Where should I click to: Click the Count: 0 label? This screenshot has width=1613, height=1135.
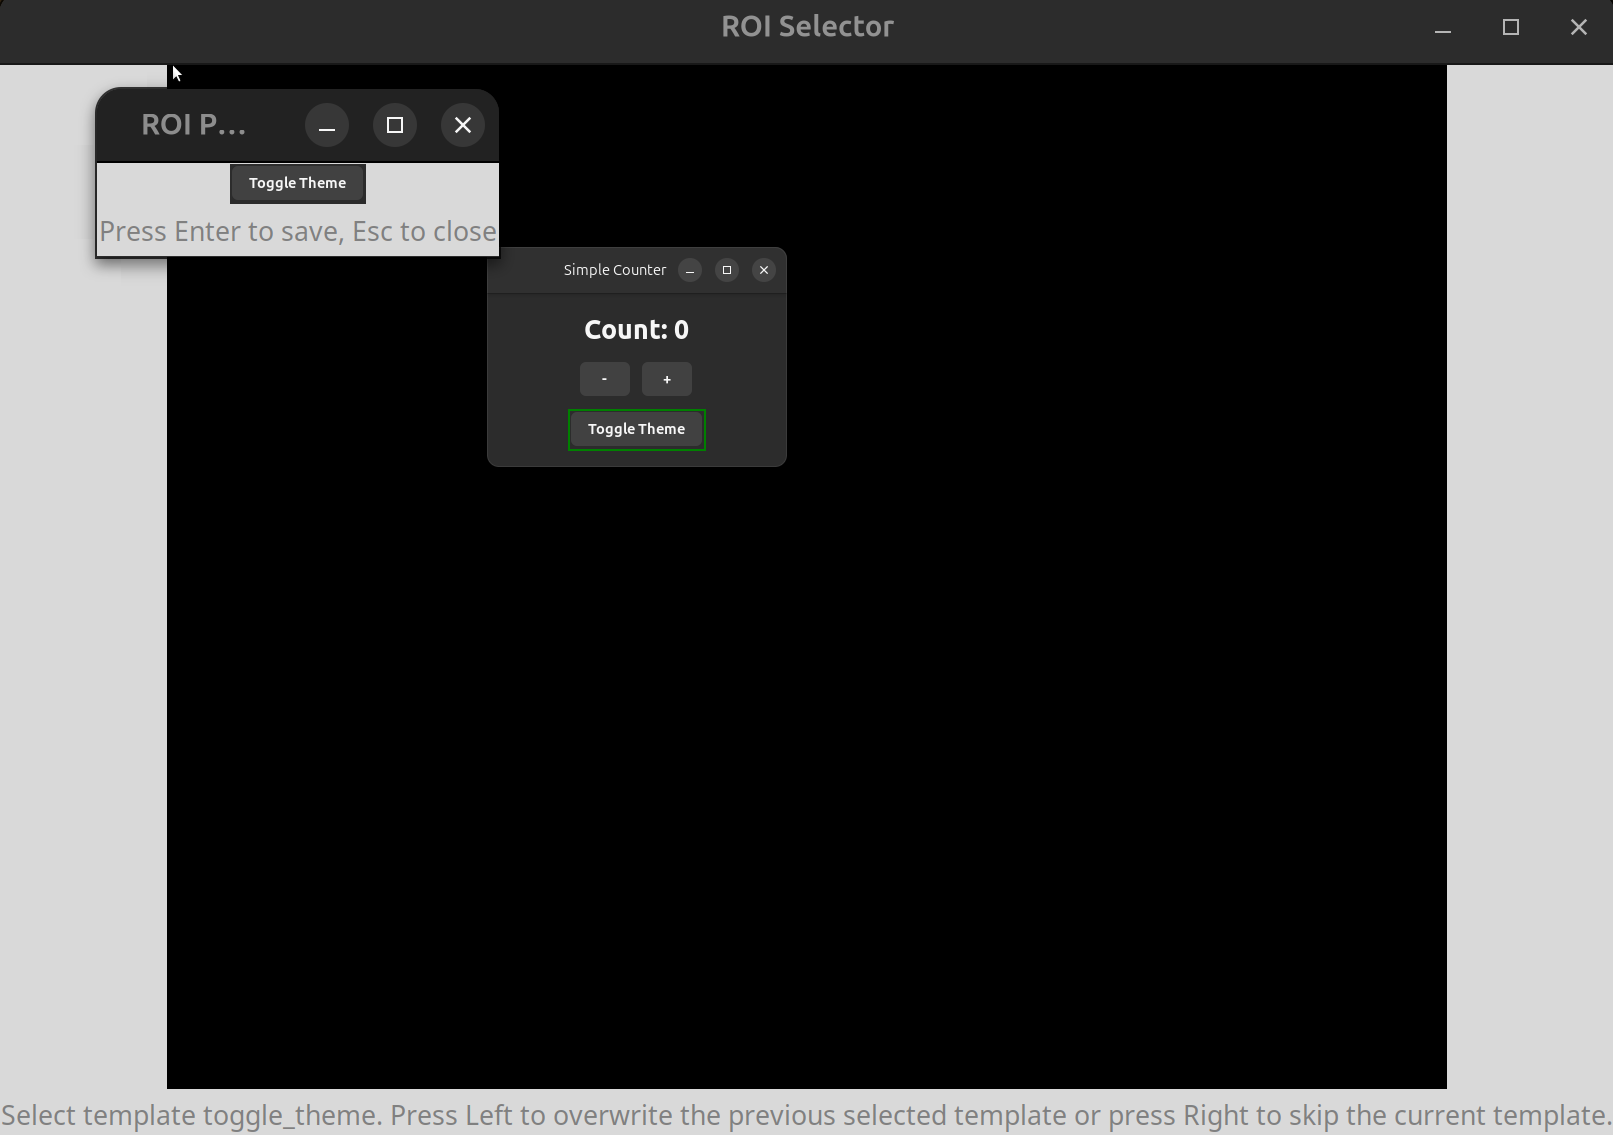[636, 329]
